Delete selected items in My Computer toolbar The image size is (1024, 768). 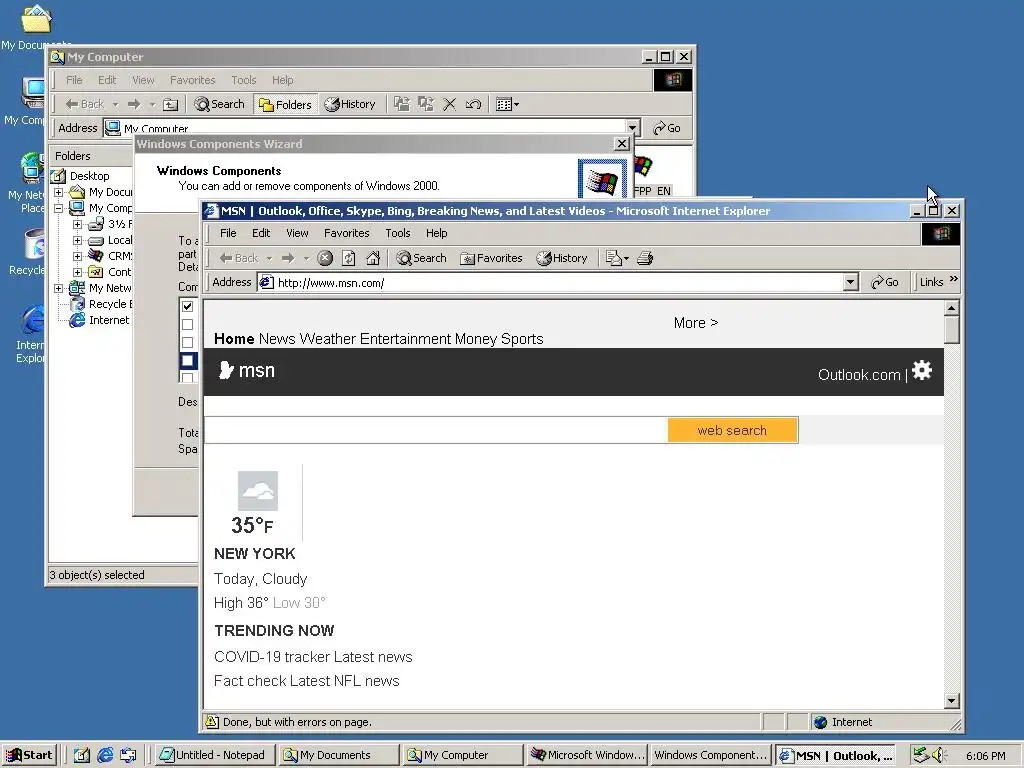[x=449, y=104]
